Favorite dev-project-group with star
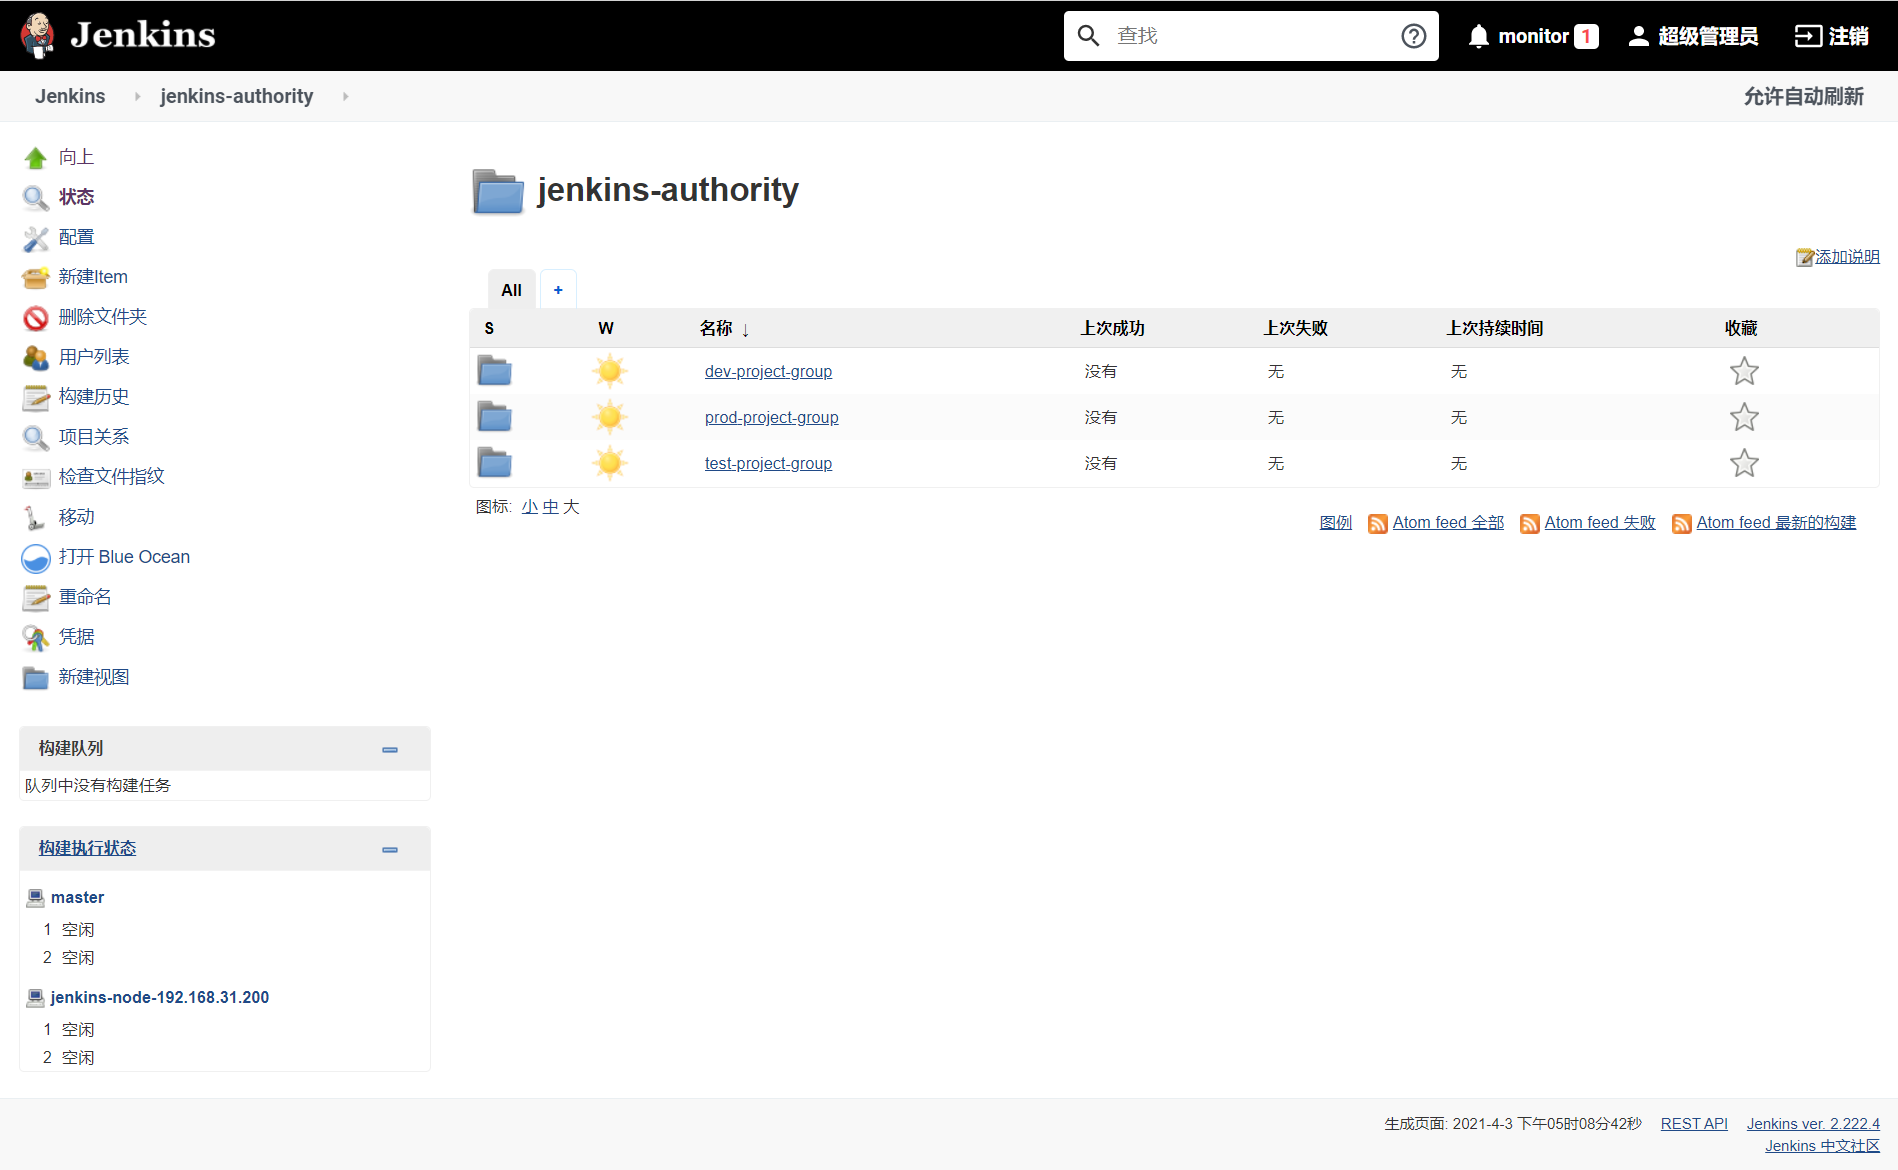Viewport: 1898px width, 1170px height. pos(1744,371)
